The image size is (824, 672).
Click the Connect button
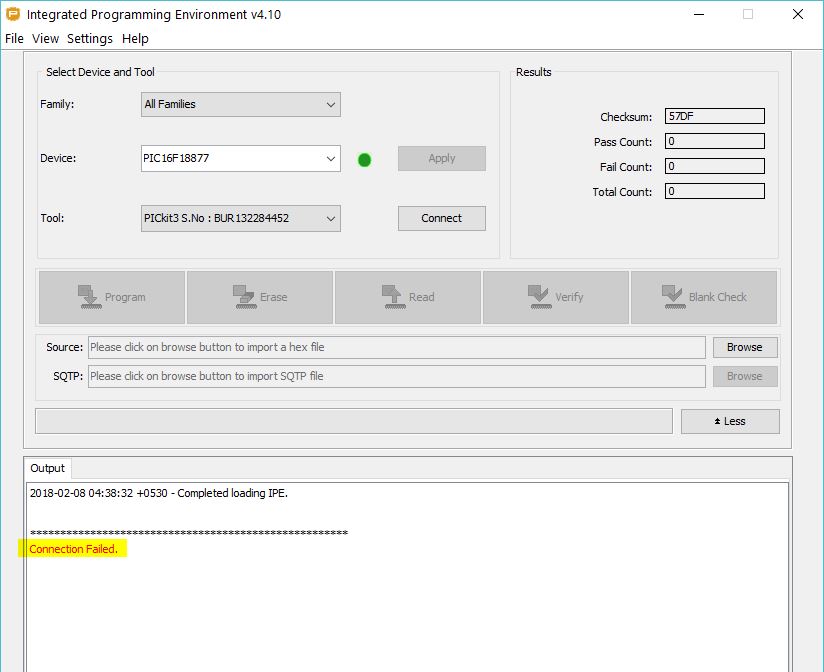(x=441, y=218)
